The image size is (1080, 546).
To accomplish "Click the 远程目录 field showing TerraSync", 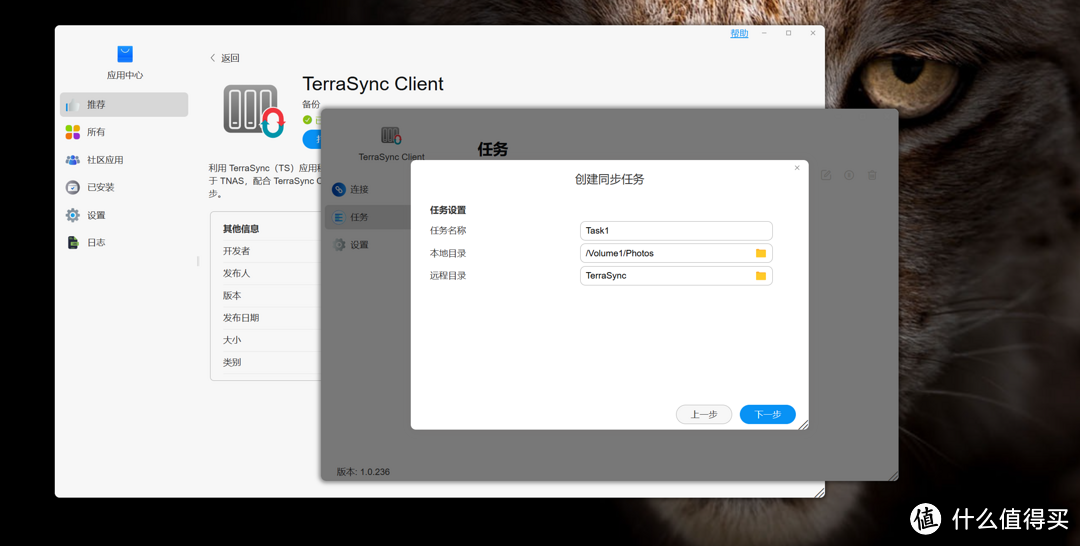I will click(x=676, y=275).
